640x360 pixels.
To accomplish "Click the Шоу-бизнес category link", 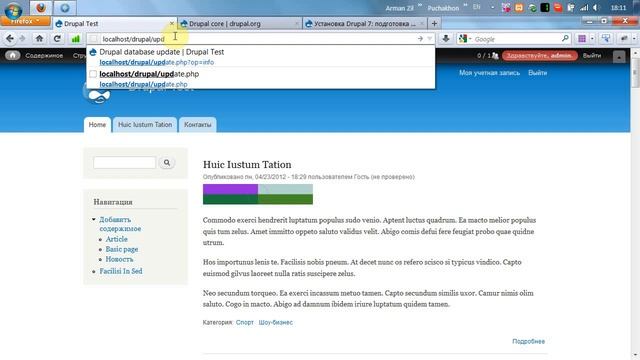I will click(x=276, y=322).
